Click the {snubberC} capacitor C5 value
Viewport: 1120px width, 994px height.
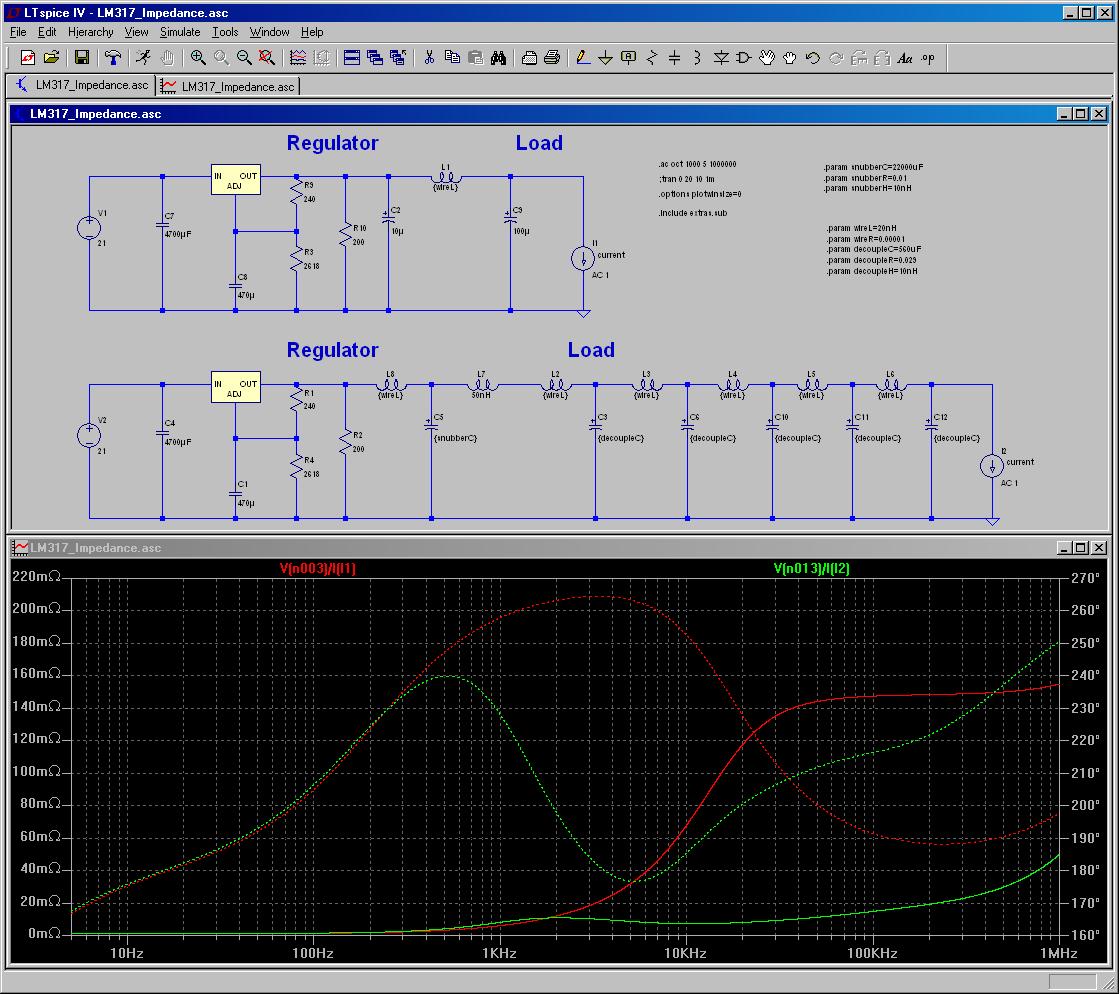coord(455,438)
